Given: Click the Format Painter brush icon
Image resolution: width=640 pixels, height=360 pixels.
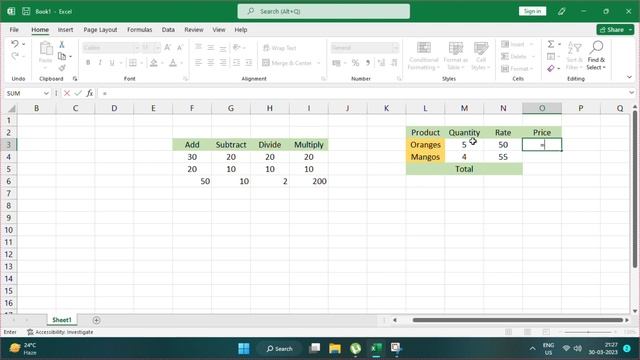Looking at the screenshot, I should coord(62,68).
